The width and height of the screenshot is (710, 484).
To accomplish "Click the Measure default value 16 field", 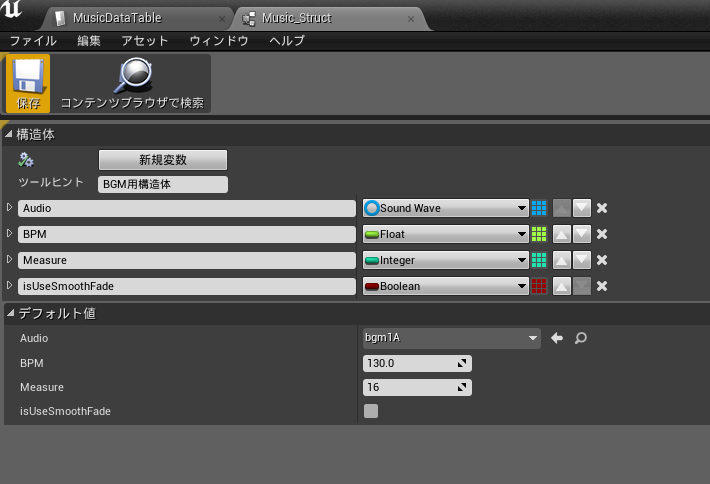I will (417, 387).
